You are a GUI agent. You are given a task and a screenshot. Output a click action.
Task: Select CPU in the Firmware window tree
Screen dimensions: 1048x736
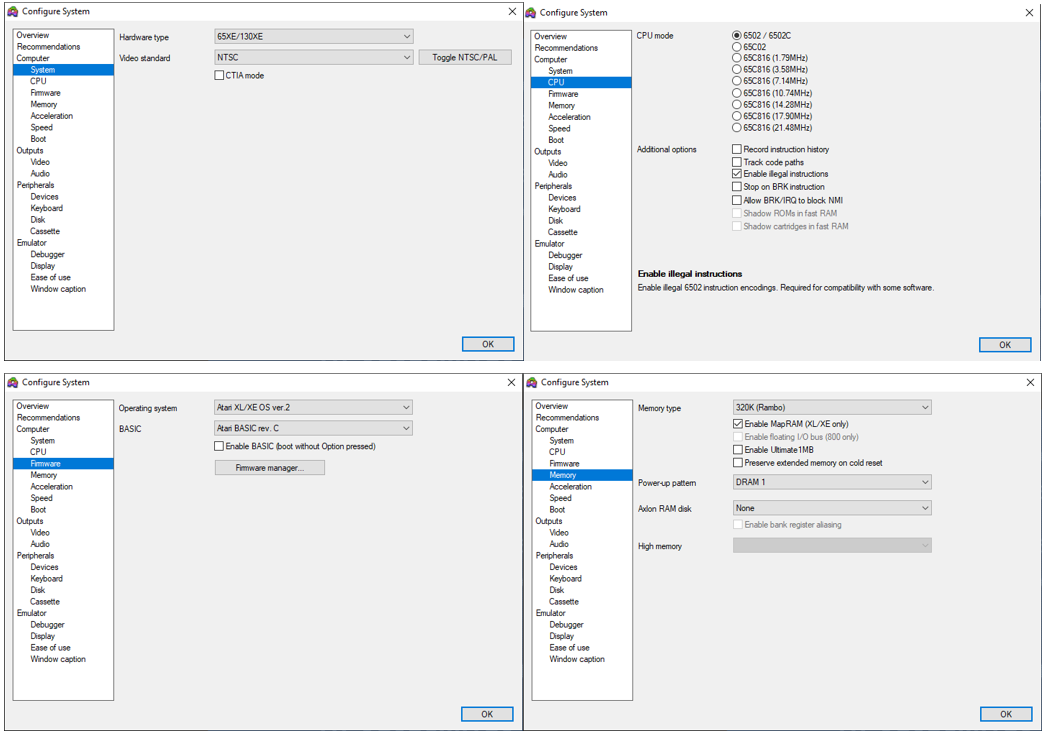pos(38,452)
